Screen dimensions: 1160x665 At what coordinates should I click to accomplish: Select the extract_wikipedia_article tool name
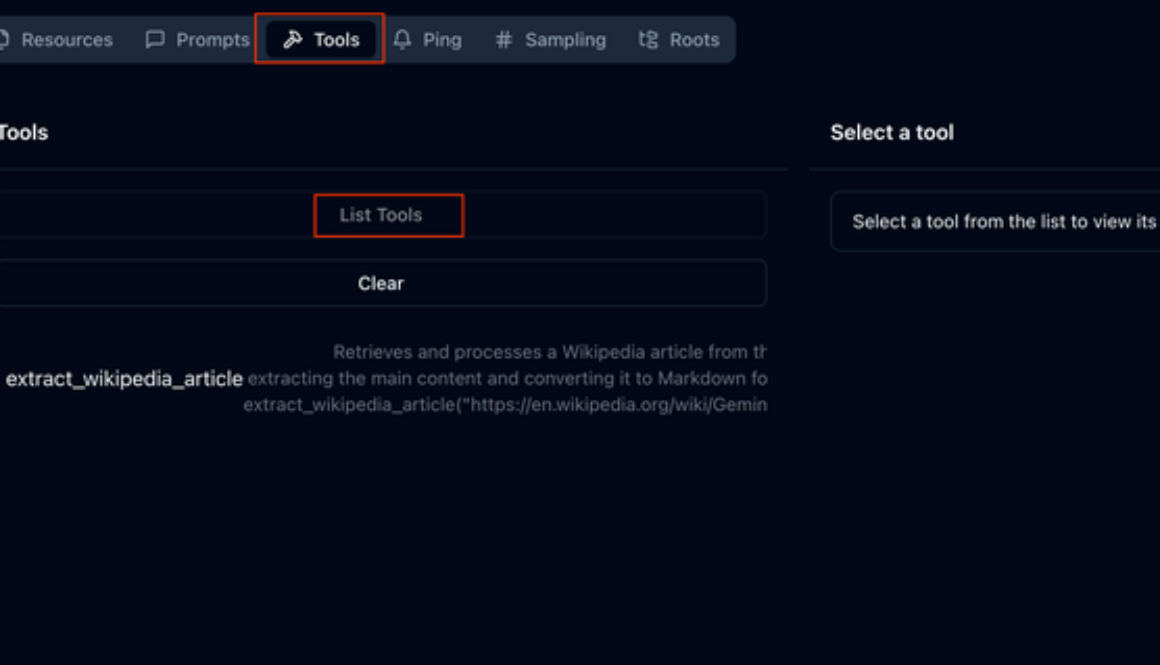click(124, 379)
